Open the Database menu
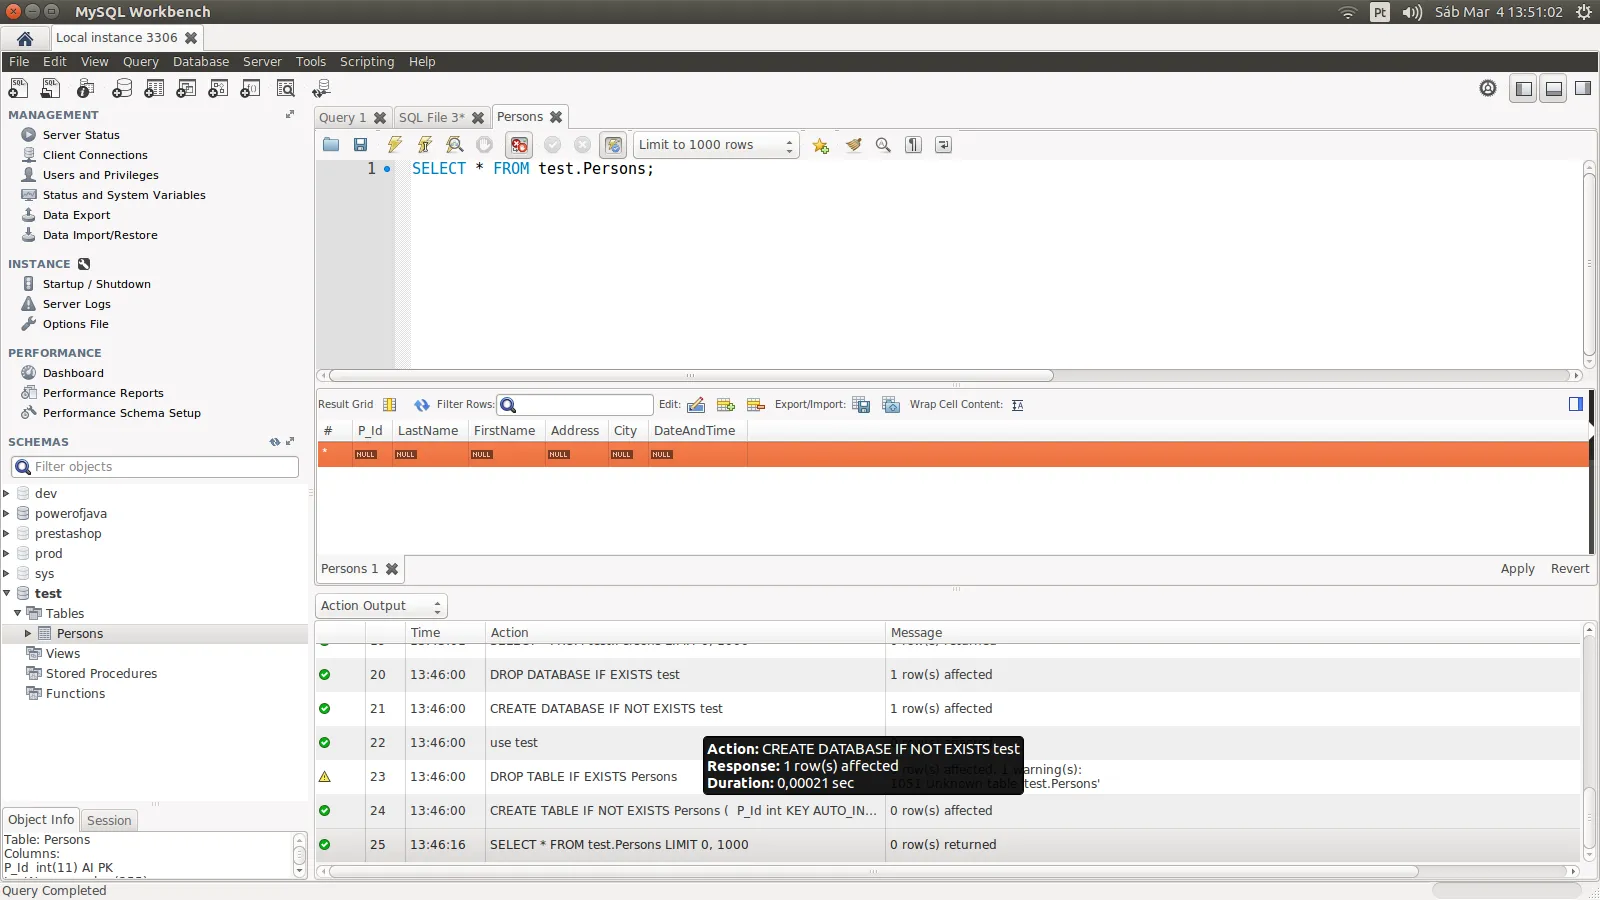This screenshot has width=1600, height=900. click(x=200, y=62)
